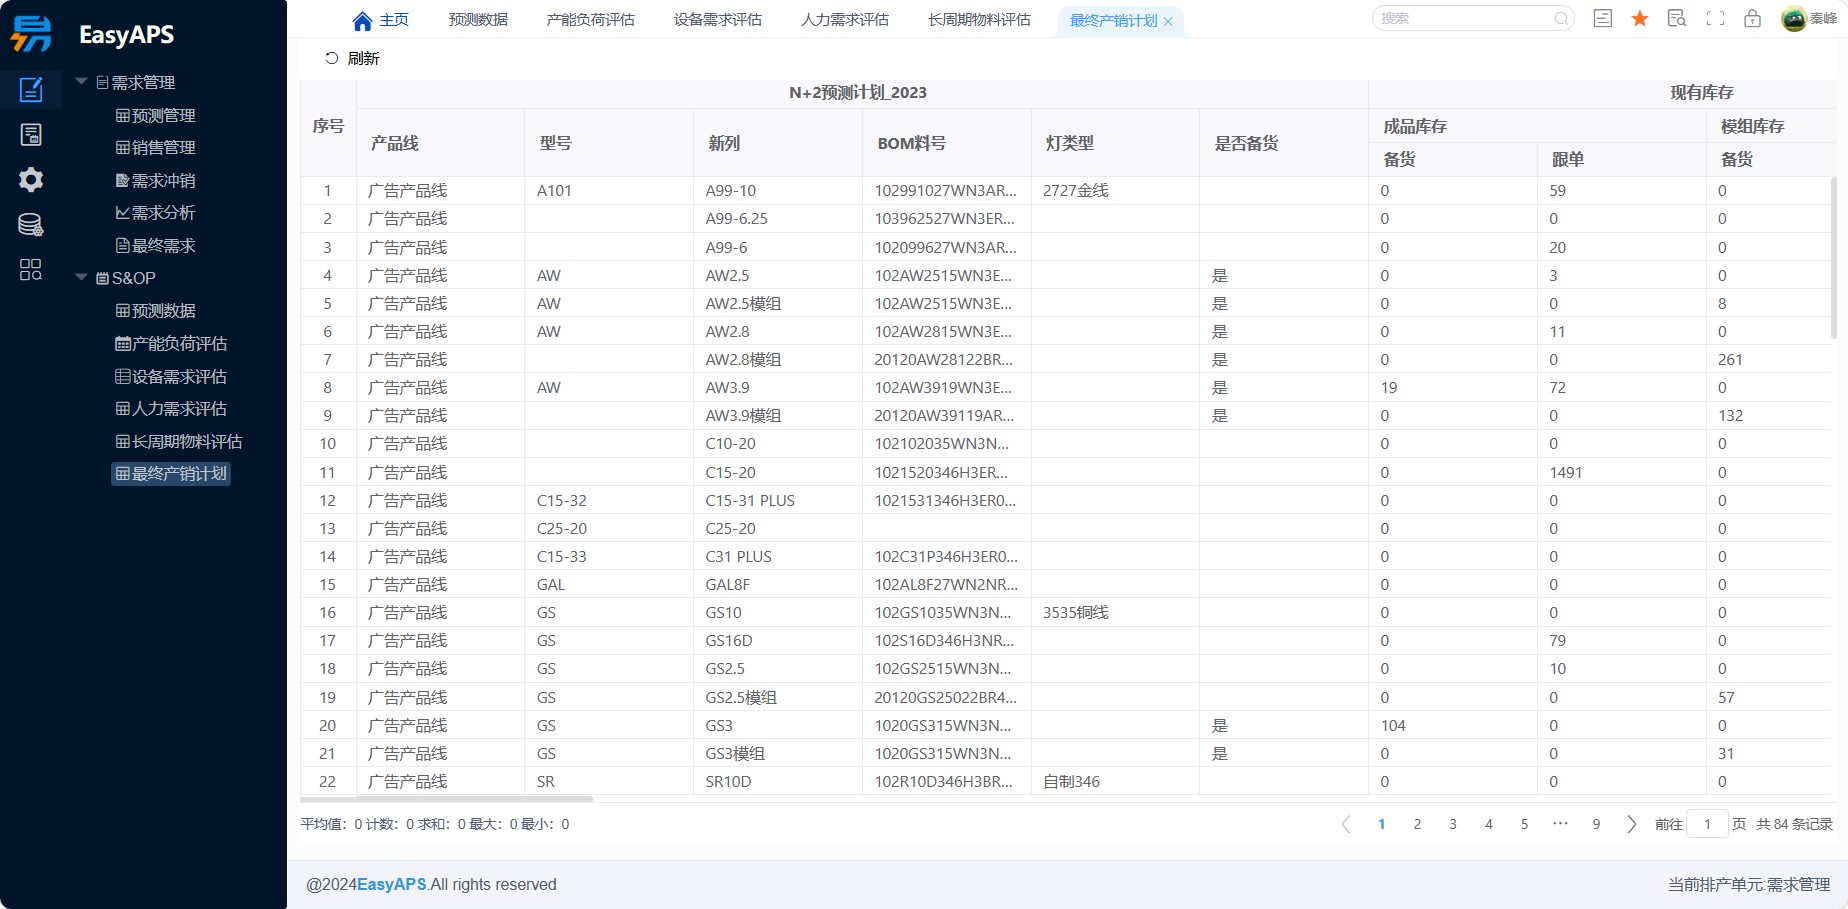Click the 刷新 refresh button
Screen dimensions: 1848x909
tap(352, 59)
